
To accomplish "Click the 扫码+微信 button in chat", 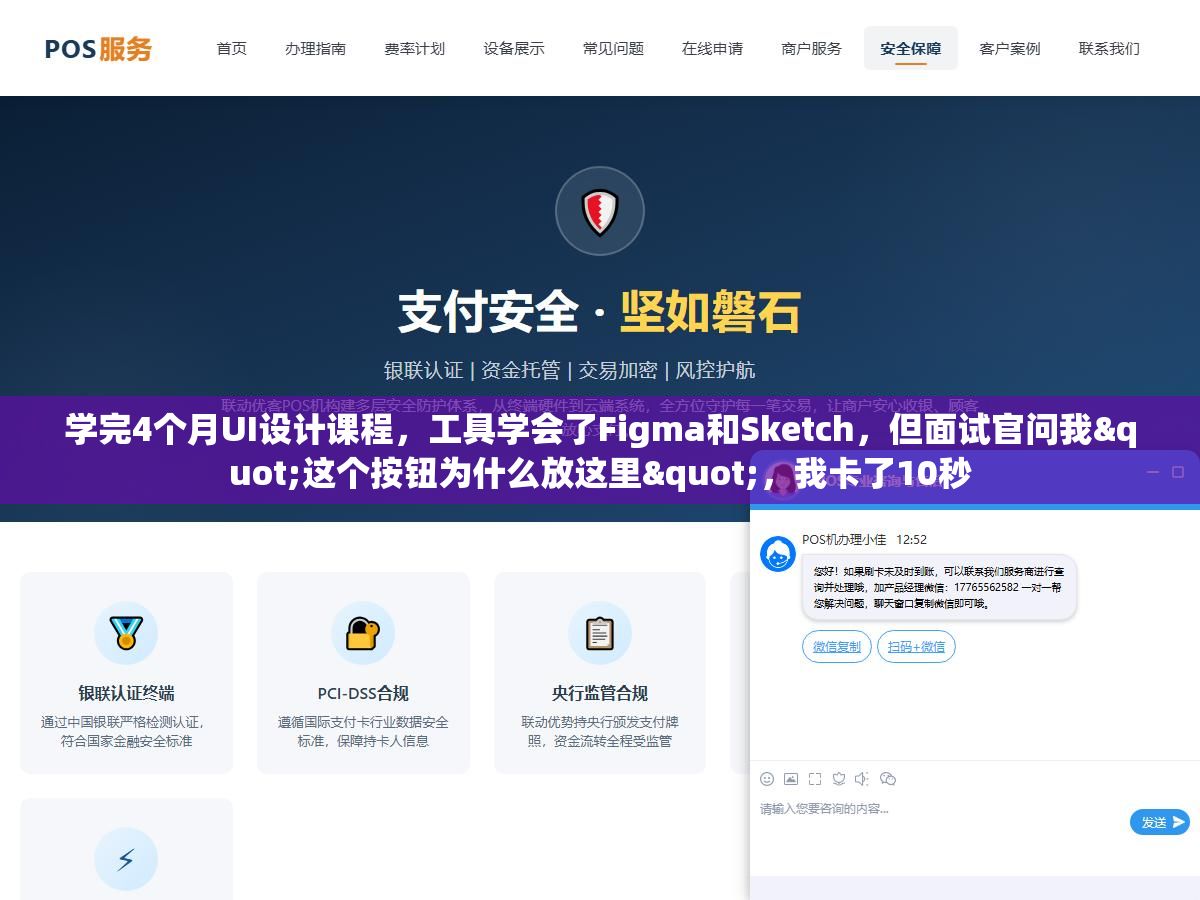I will [916, 647].
